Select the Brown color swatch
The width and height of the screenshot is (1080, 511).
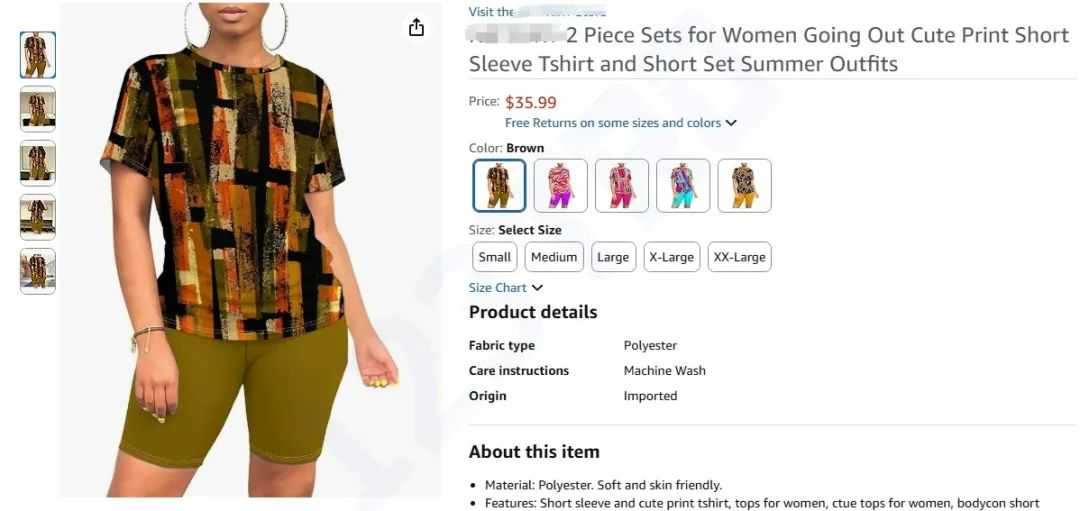point(499,186)
